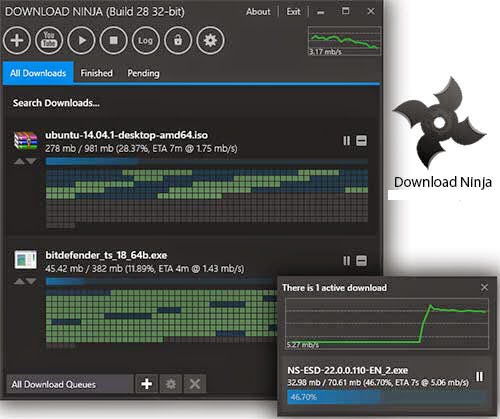Switch to Finished tab
500x419 pixels.
(96, 73)
